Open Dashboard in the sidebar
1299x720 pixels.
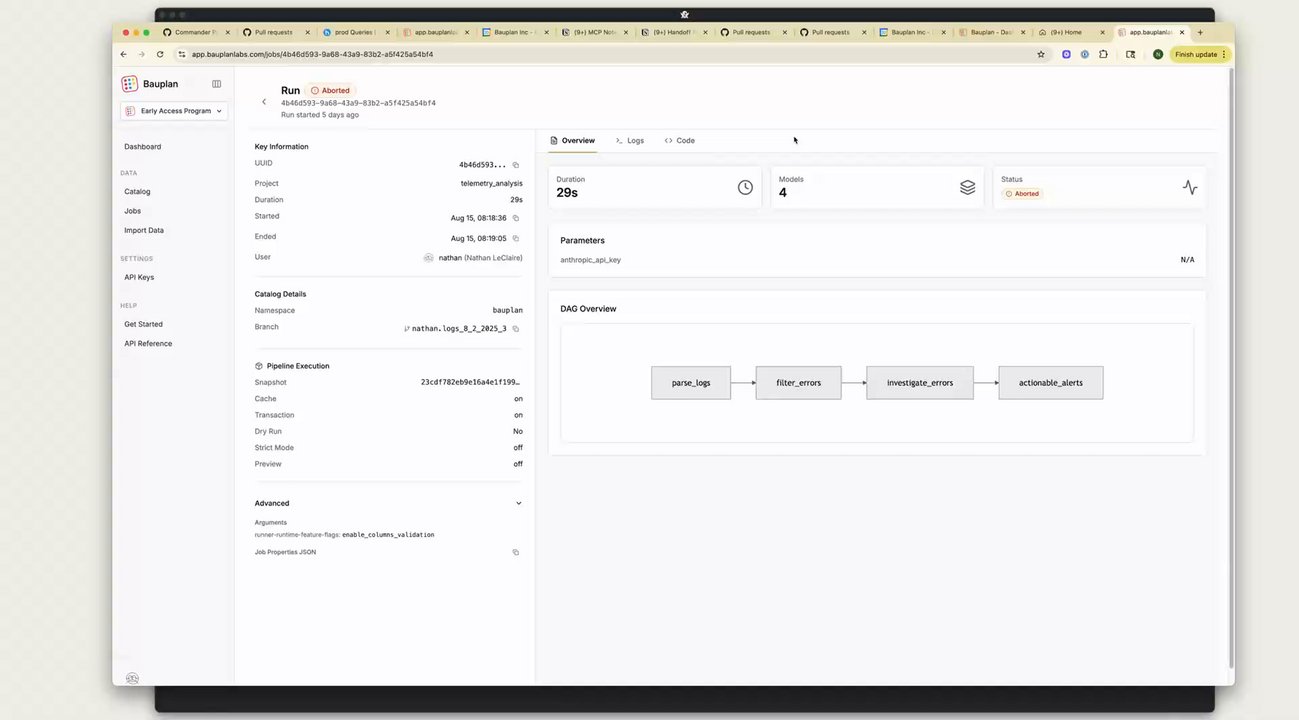coord(142,147)
